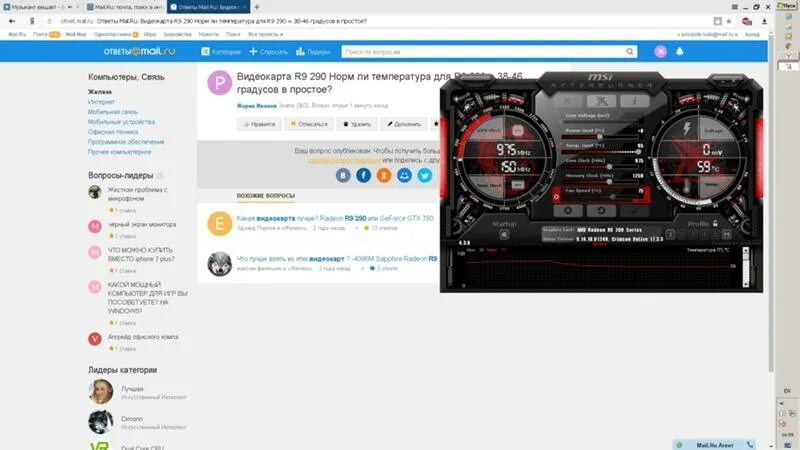Select the Похожие вопросы tab
Image resolution: width=800 pixels, height=450 pixels.
pyautogui.click(x=265, y=196)
